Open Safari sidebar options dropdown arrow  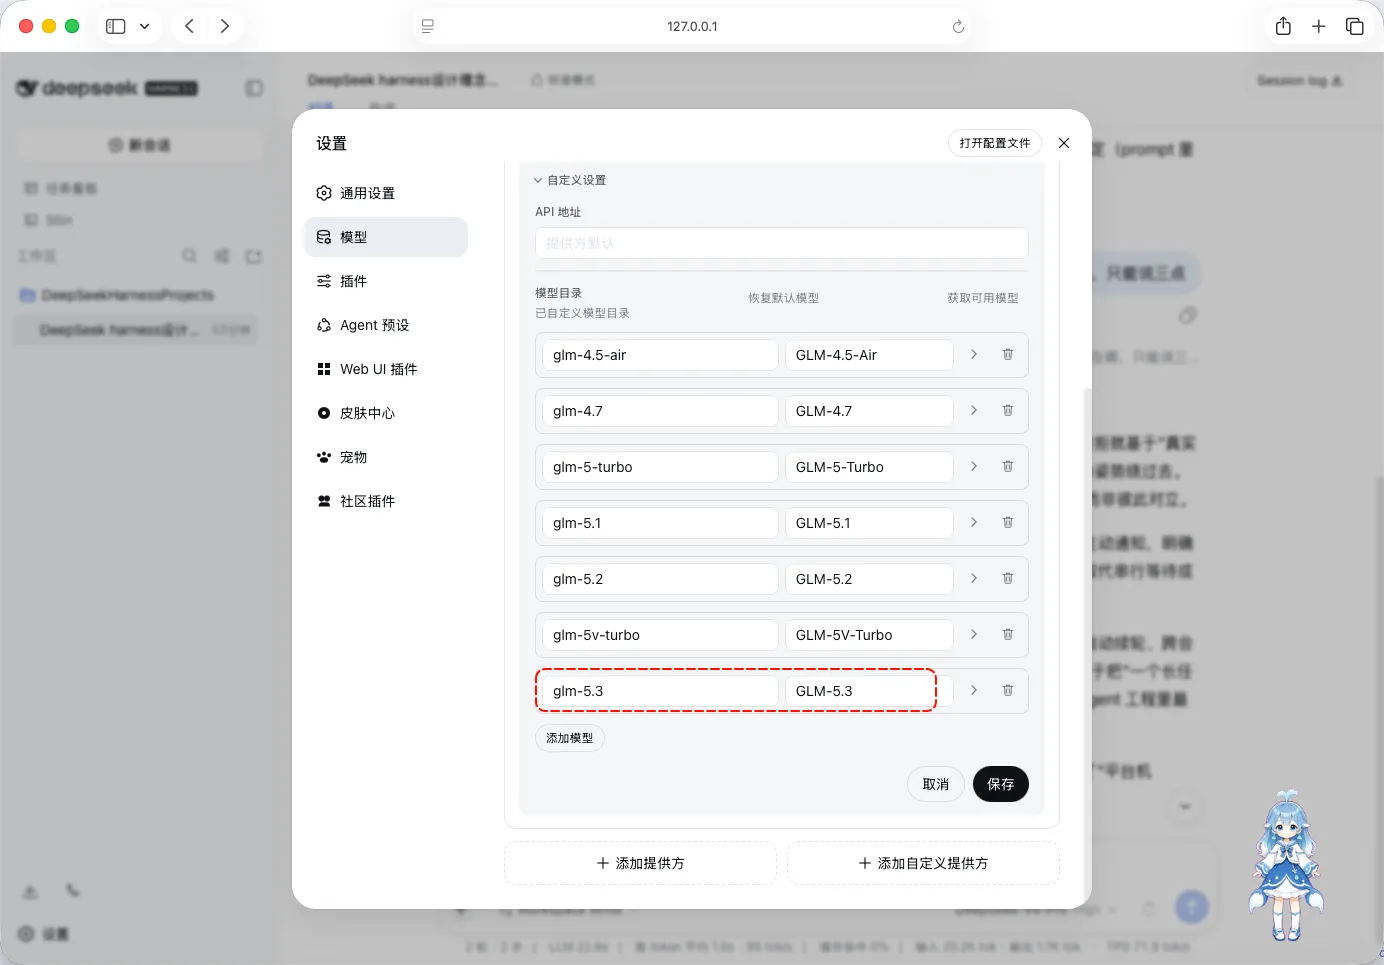145,26
